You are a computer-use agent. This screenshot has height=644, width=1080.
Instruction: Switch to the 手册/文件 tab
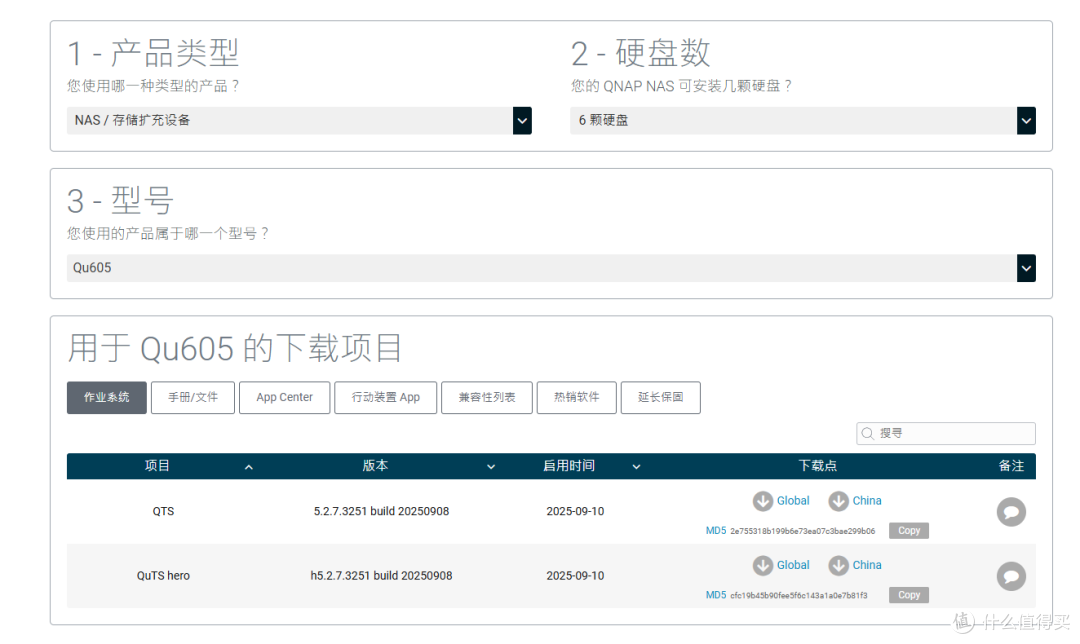[193, 397]
